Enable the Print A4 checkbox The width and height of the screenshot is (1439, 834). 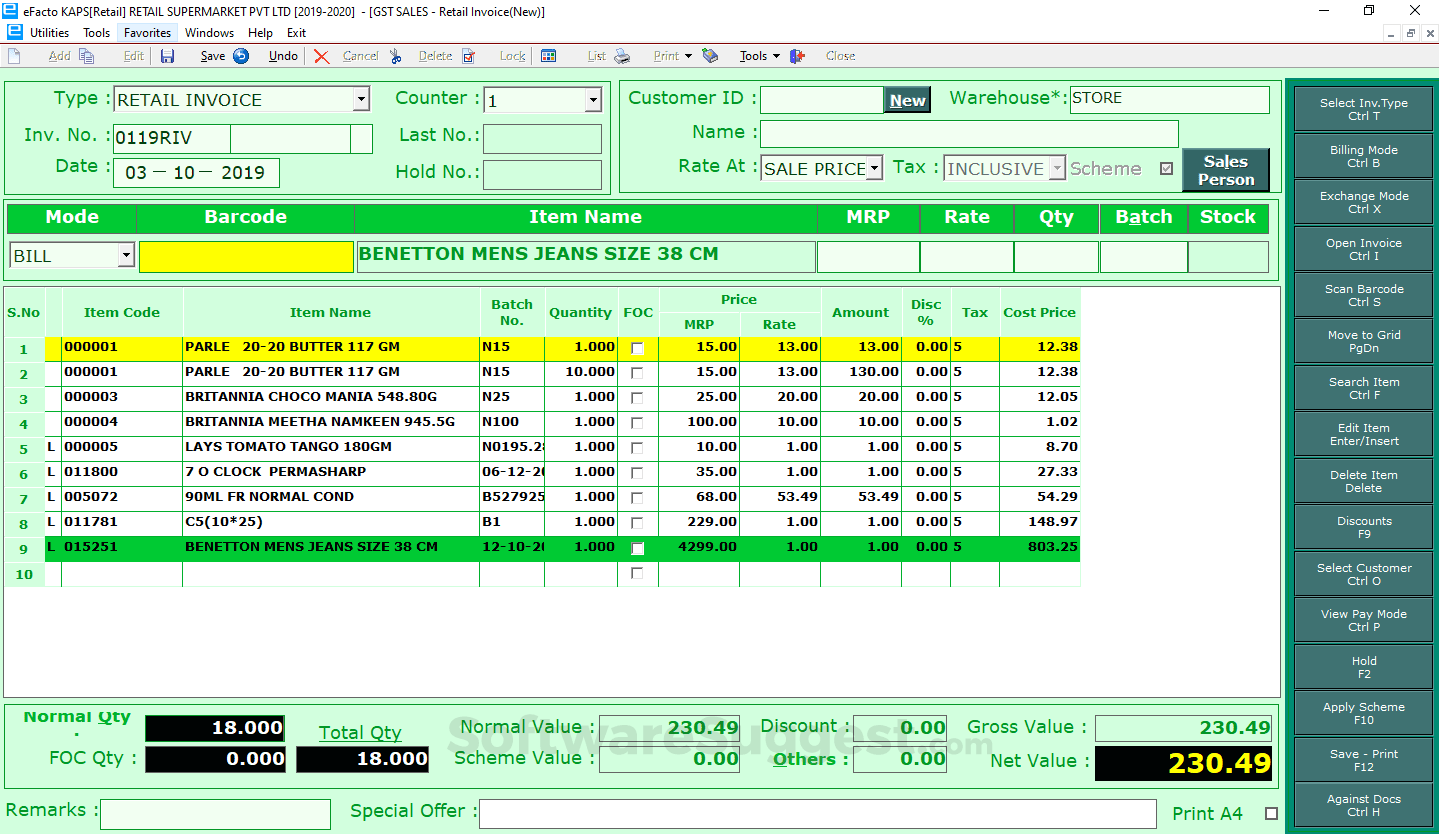click(1272, 813)
